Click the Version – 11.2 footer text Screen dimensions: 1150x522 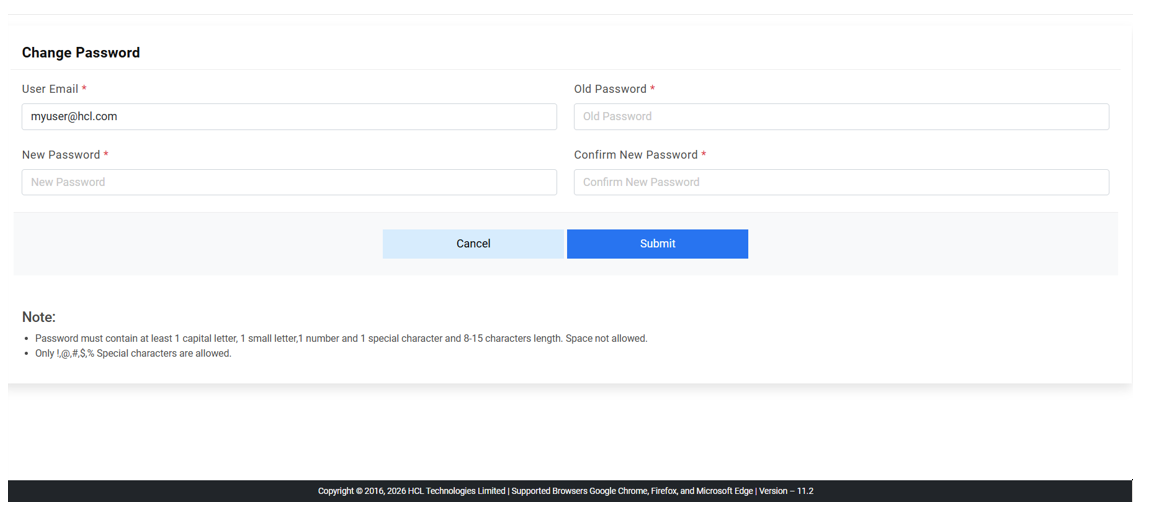786,491
